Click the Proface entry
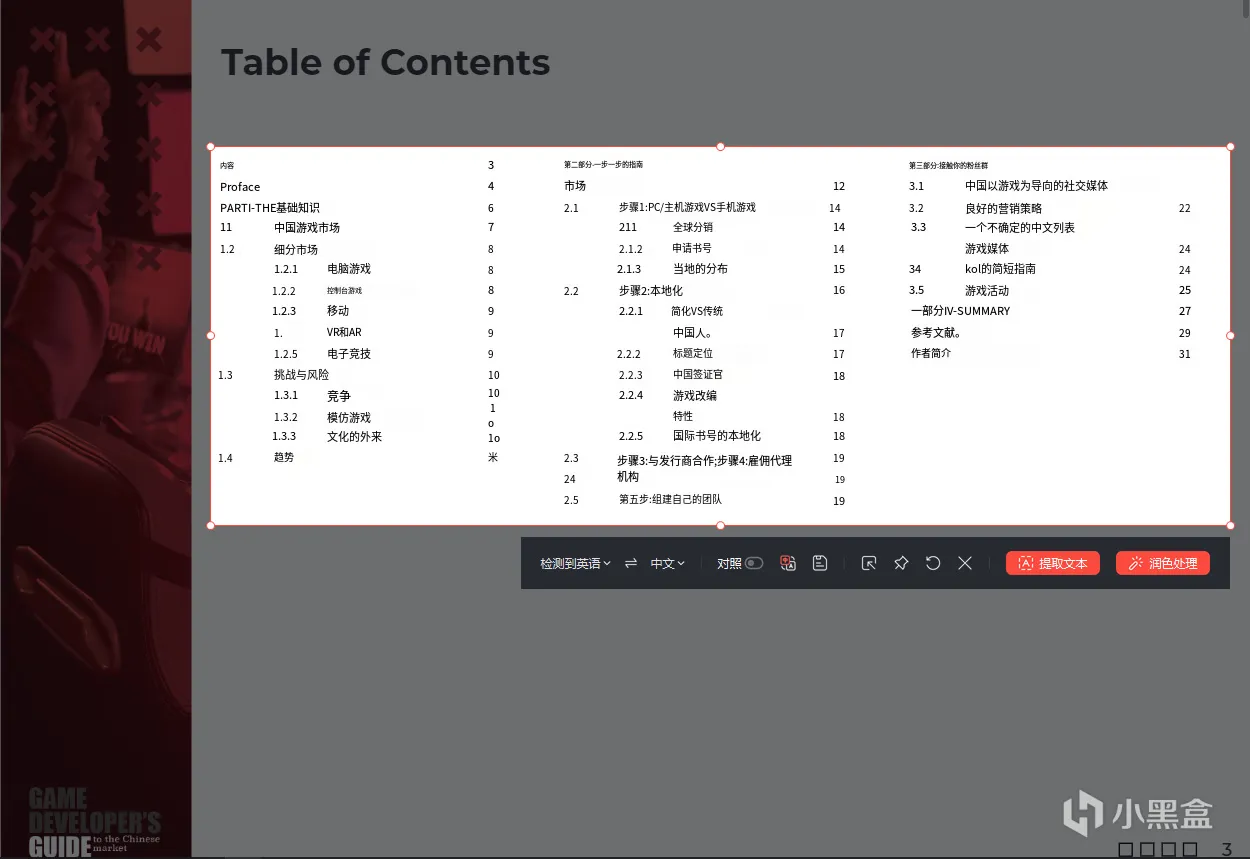This screenshot has width=1250, height=859. [x=240, y=187]
